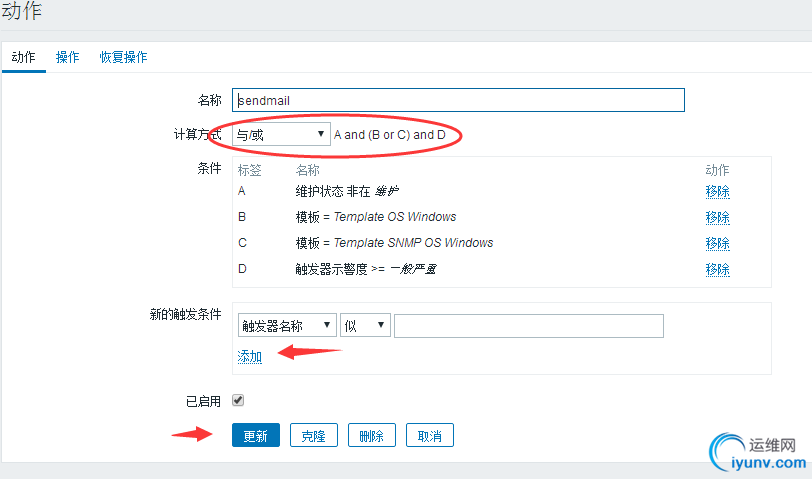Remove condition C (Template SNMP OS Windows)

click(717, 243)
